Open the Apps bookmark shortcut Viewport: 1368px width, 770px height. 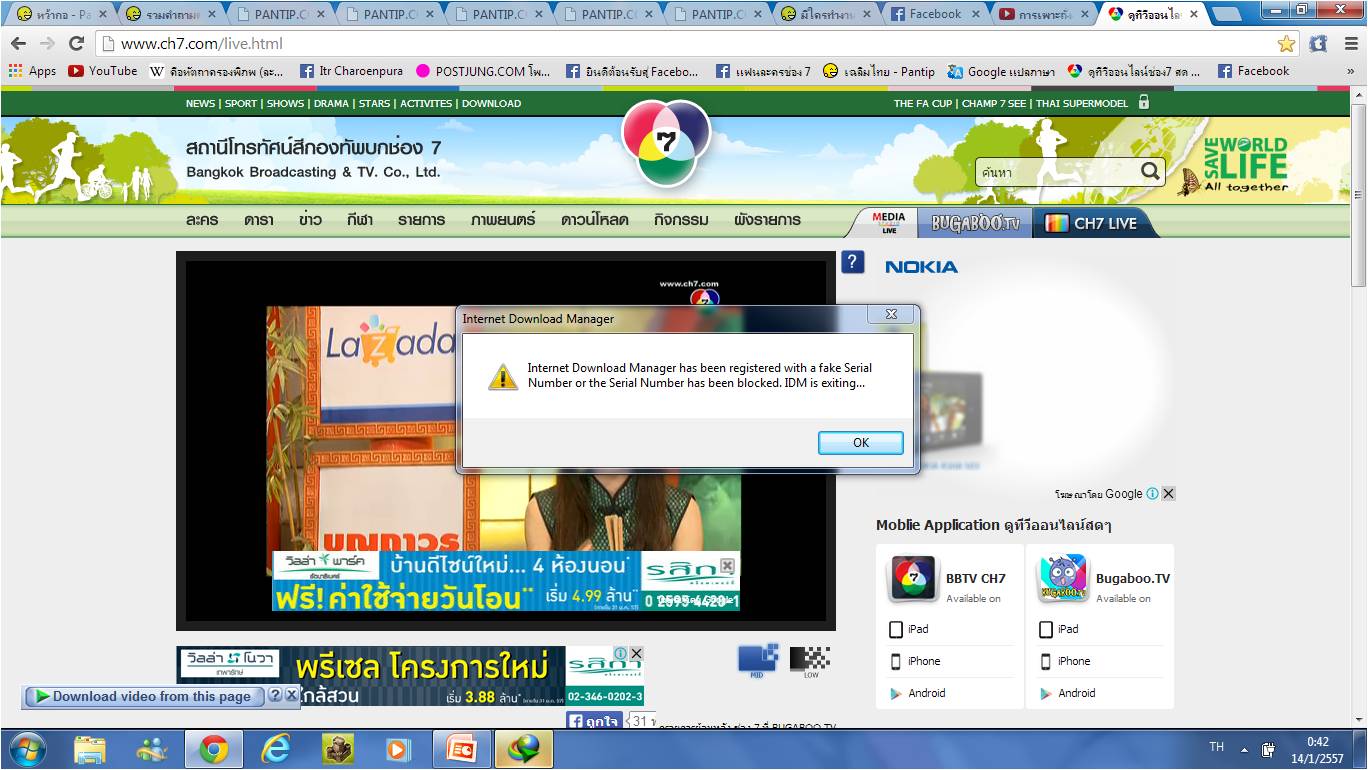[32, 71]
